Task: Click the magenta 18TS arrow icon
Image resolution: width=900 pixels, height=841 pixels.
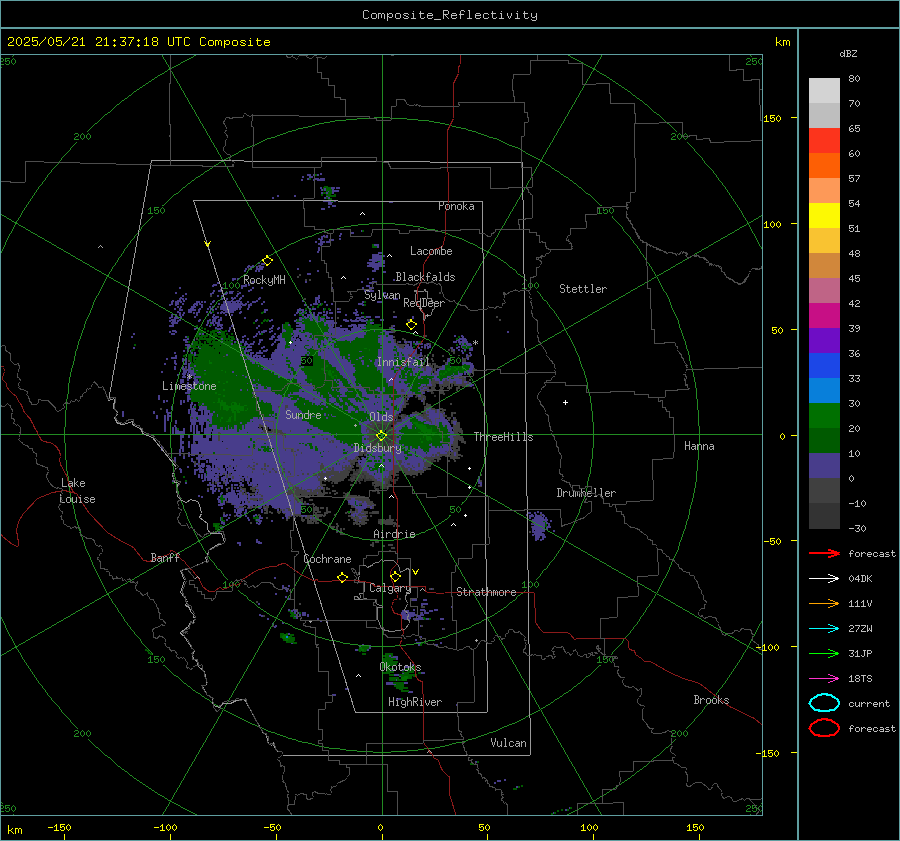Action: pyautogui.click(x=824, y=679)
